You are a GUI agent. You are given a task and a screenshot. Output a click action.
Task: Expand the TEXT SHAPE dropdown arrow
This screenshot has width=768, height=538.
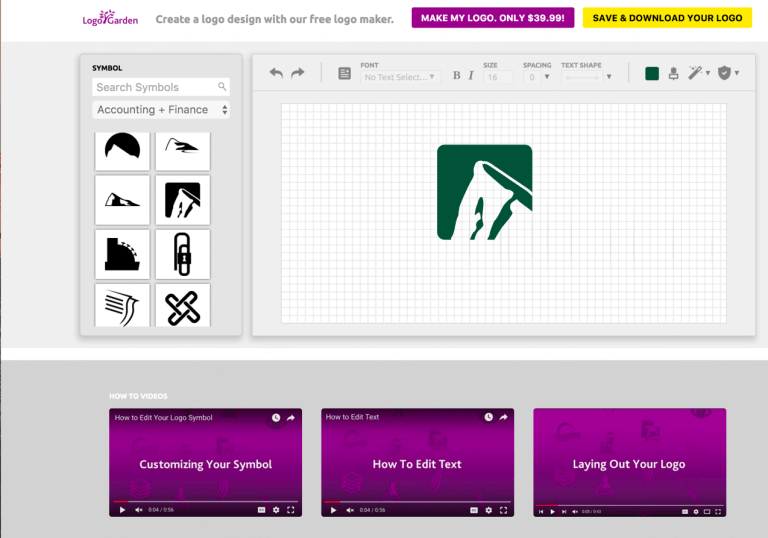[609, 77]
